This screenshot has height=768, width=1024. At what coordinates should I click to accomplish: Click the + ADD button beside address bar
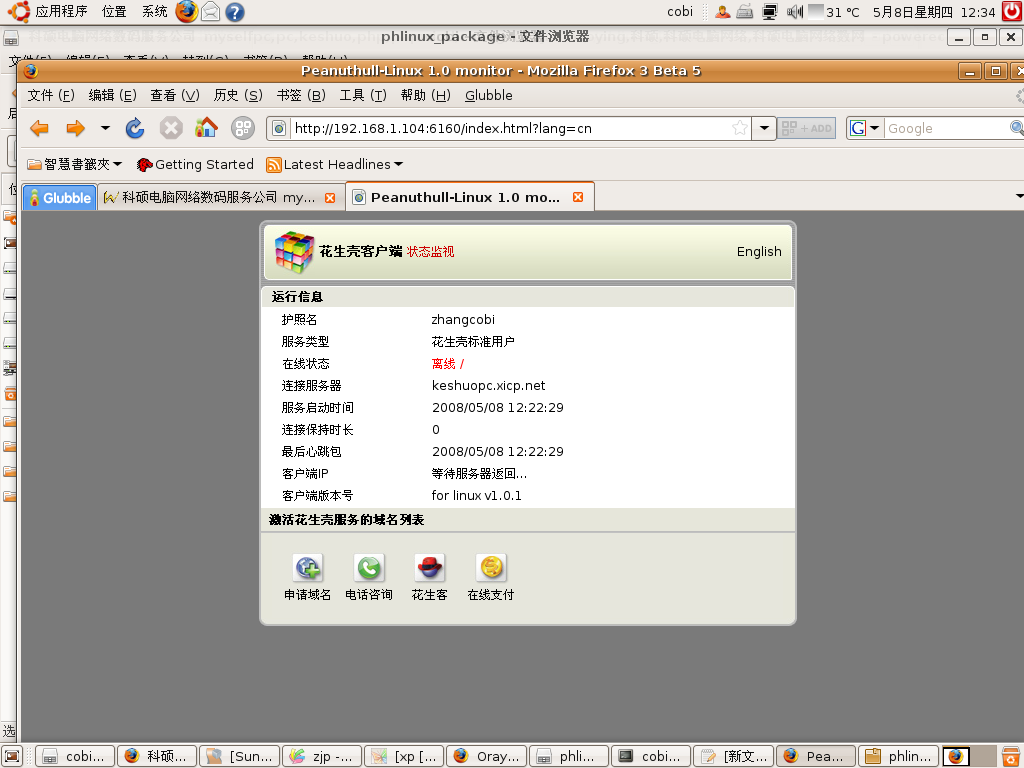807,128
